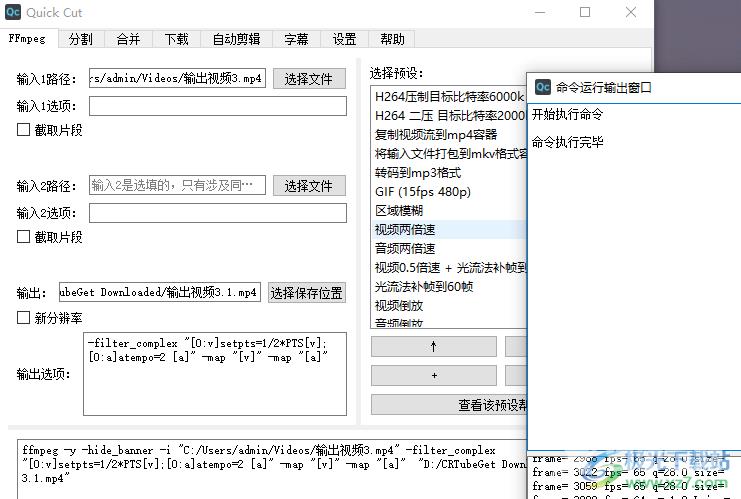Screen dimensions: 741x499
Task: Open the 设置 tab
Action: click(345, 39)
